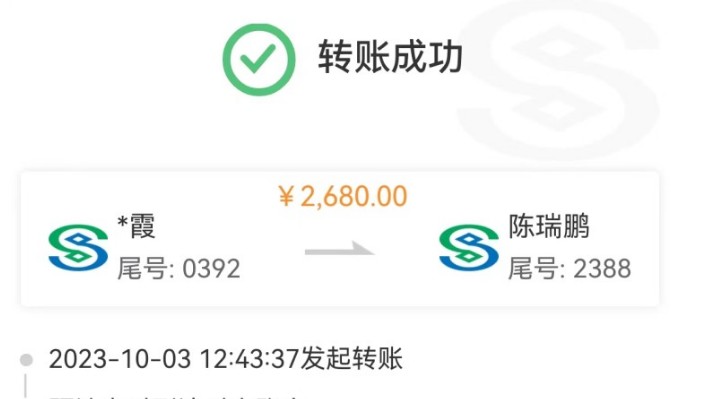710x399 pixels.
Task: Click the yuan ¥ symbol in amount
Action: (x=286, y=197)
